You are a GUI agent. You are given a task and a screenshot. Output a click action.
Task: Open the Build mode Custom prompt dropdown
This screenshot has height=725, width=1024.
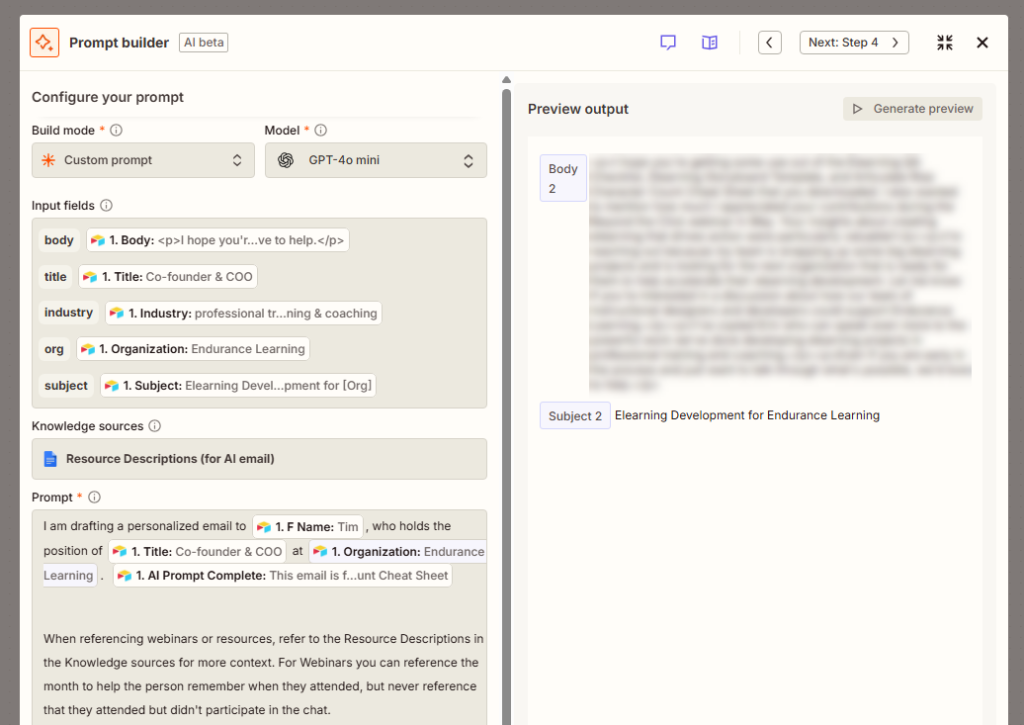pos(143,160)
